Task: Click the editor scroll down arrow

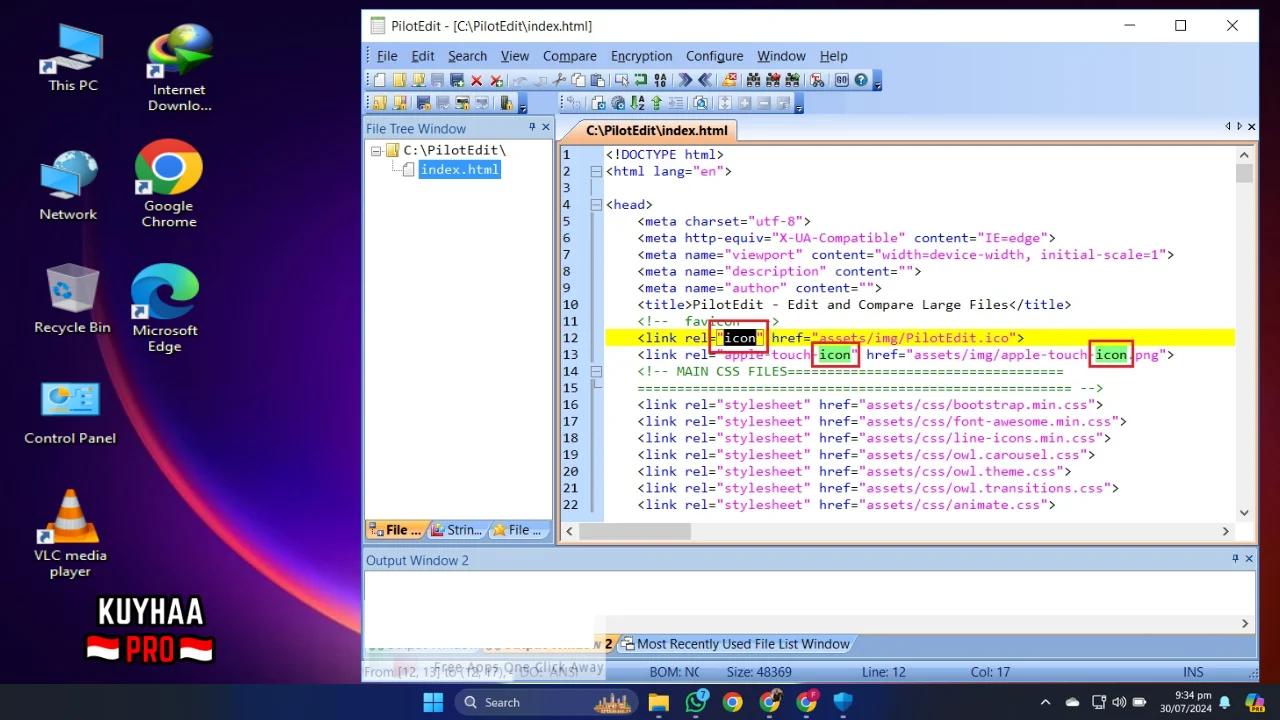Action: (x=1244, y=513)
